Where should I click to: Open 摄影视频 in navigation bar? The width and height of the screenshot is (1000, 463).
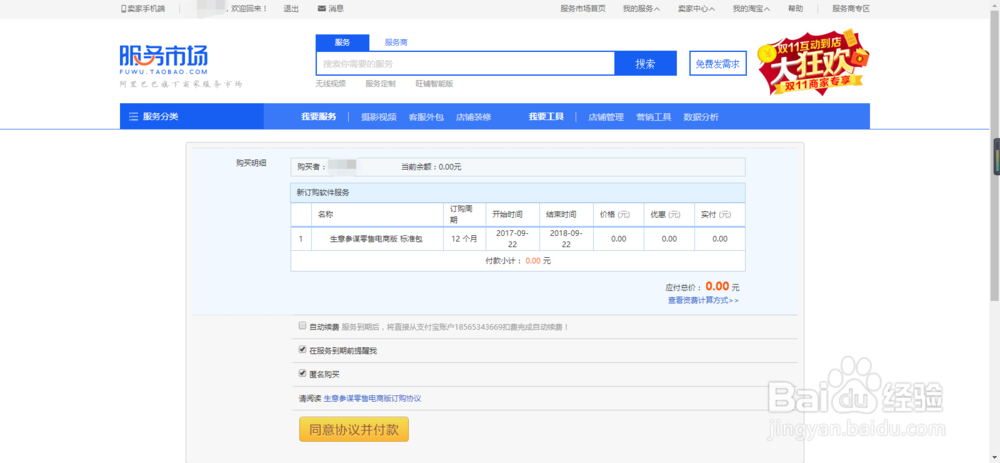(x=379, y=117)
